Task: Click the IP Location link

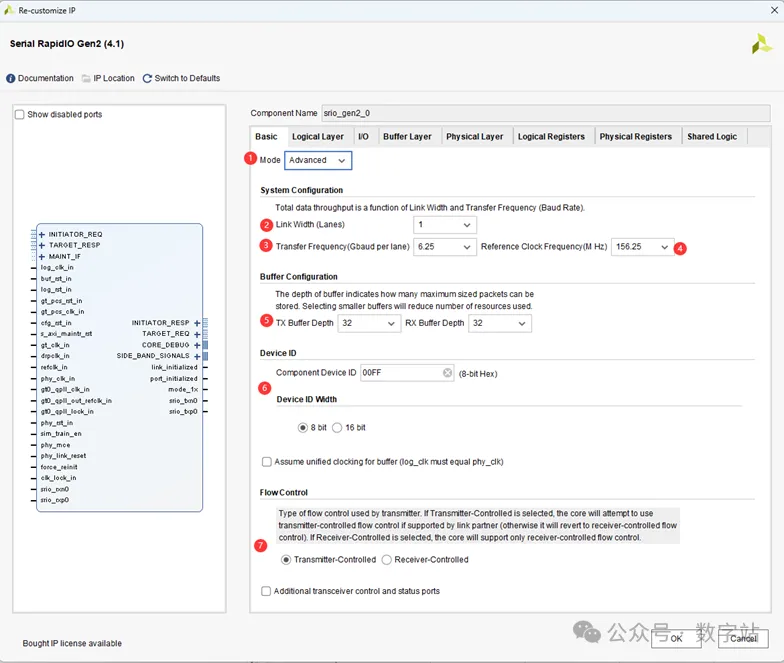Action: (114, 78)
